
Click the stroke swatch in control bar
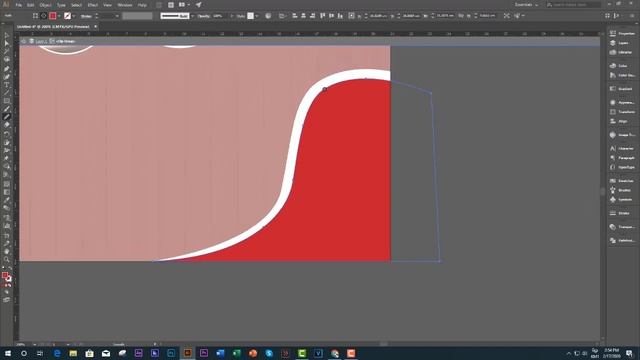click(67, 16)
